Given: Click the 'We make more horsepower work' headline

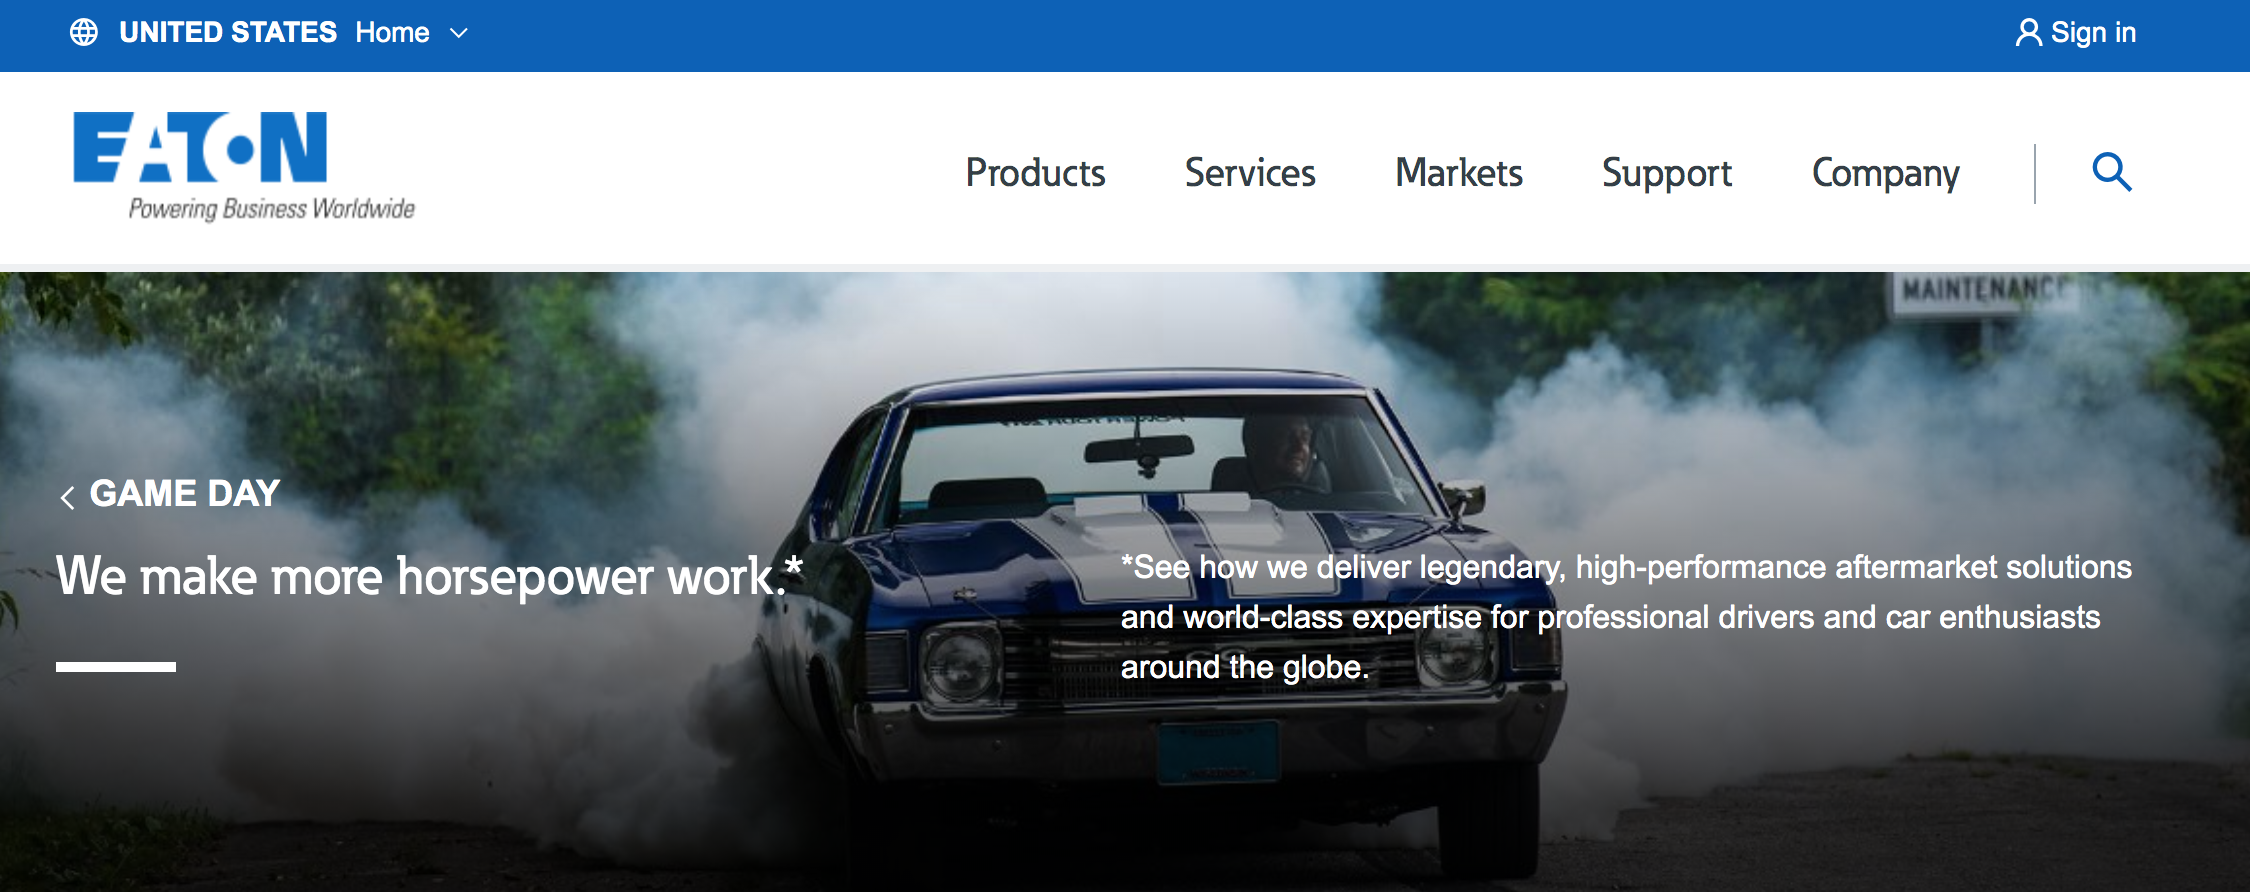Looking at the screenshot, I should (x=430, y=576).
